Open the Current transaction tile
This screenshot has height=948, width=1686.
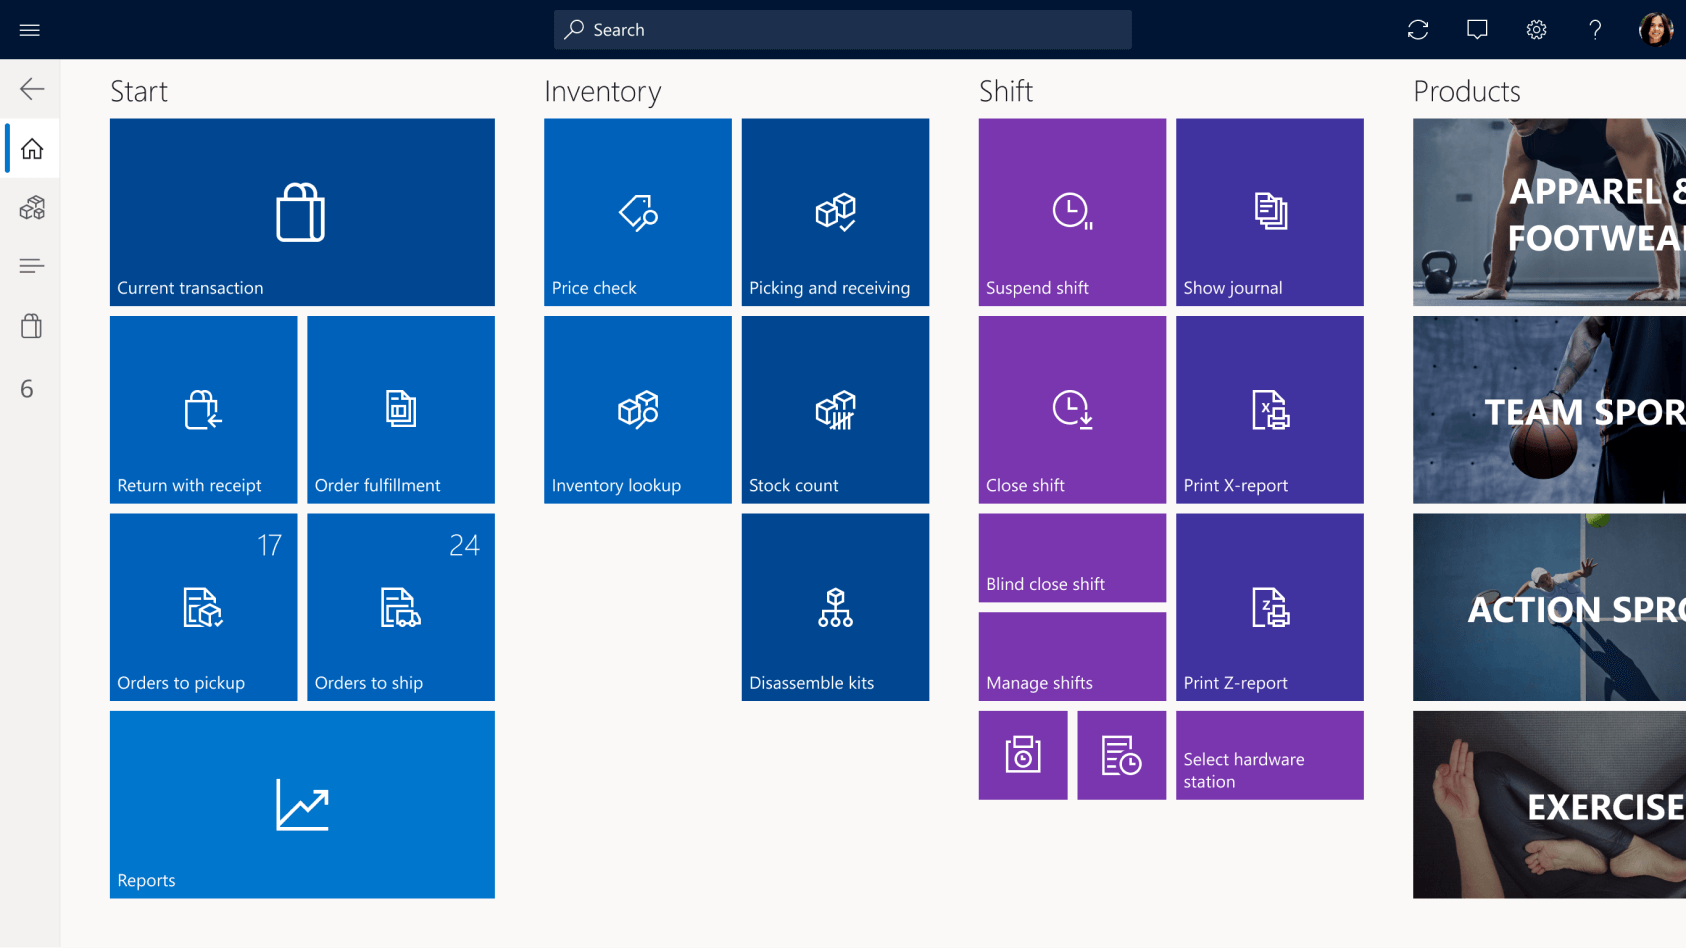click(x=302, y=212)
